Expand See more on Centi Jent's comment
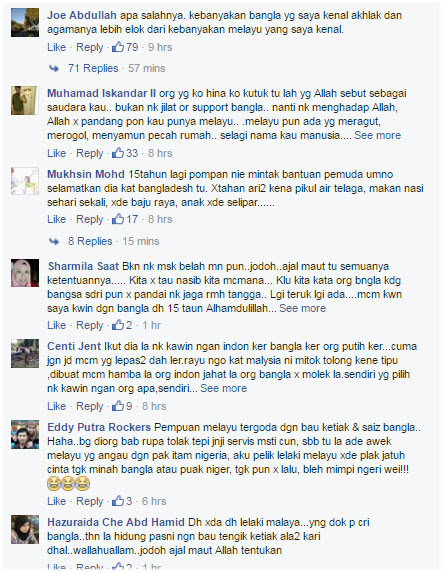The height and width of the screenshot is (572, 443). 223,388
